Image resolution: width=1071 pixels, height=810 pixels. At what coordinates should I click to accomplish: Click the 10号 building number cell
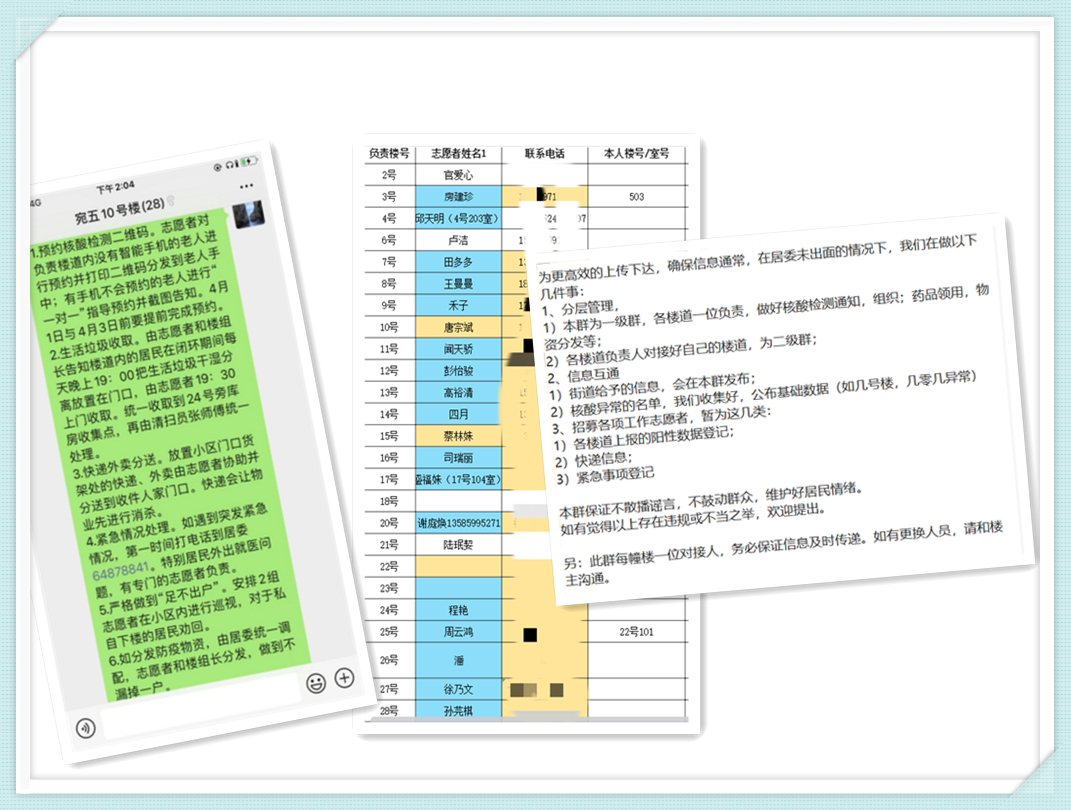[388, 327]
